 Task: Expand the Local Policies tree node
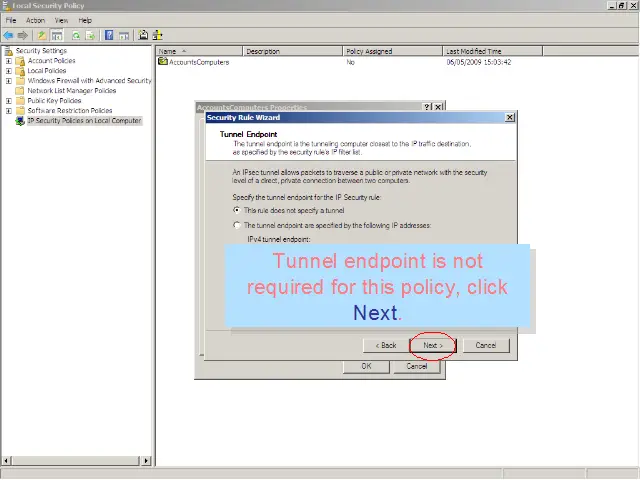point(9,71)
